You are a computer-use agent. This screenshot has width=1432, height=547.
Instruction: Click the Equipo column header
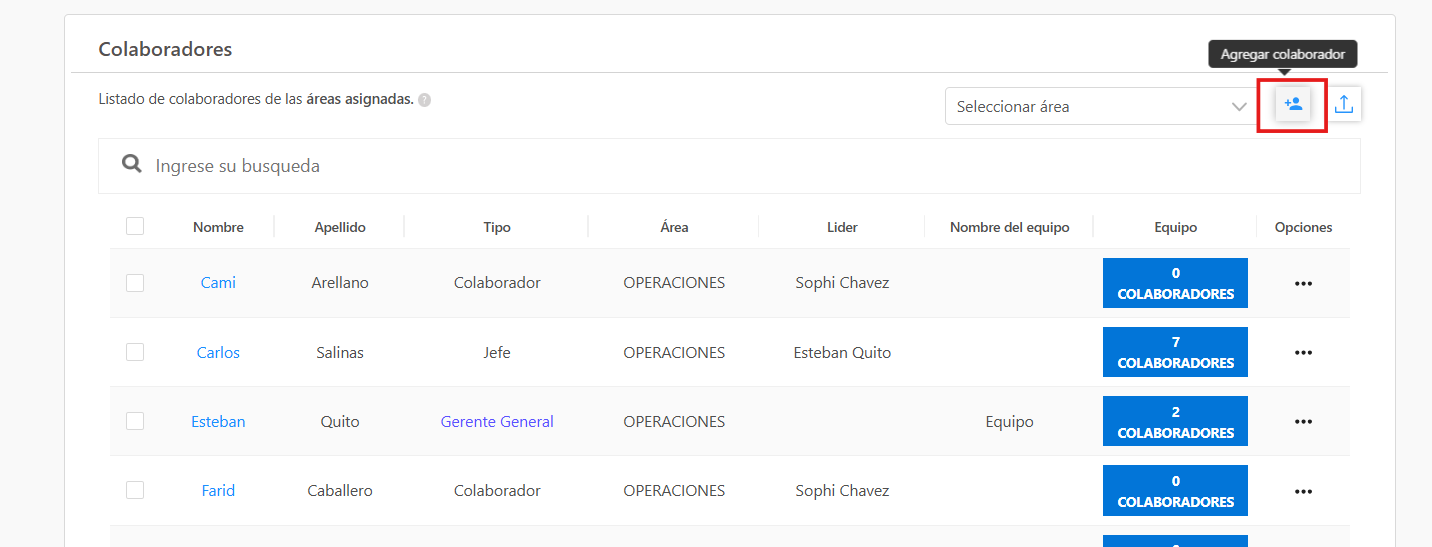coord(1175,227)
